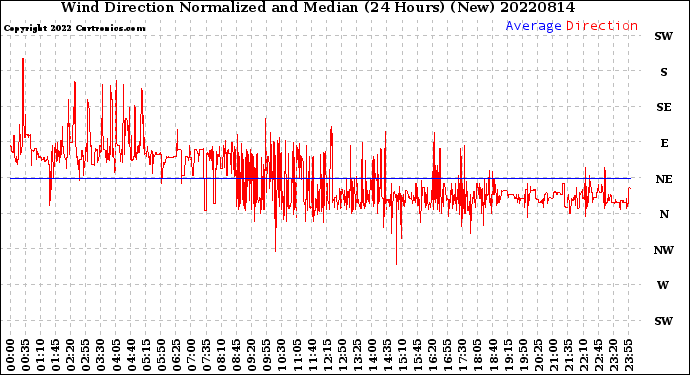Click the 'NE' axis label

tap(664, 179)
